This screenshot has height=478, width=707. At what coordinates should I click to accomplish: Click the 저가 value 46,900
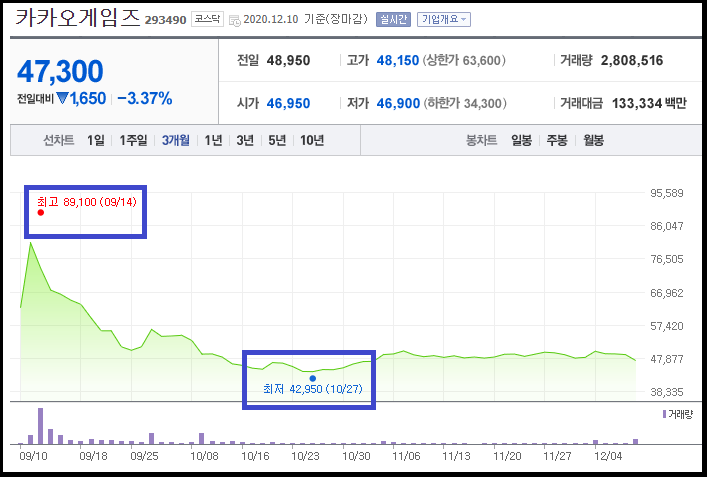click(398, 103)
